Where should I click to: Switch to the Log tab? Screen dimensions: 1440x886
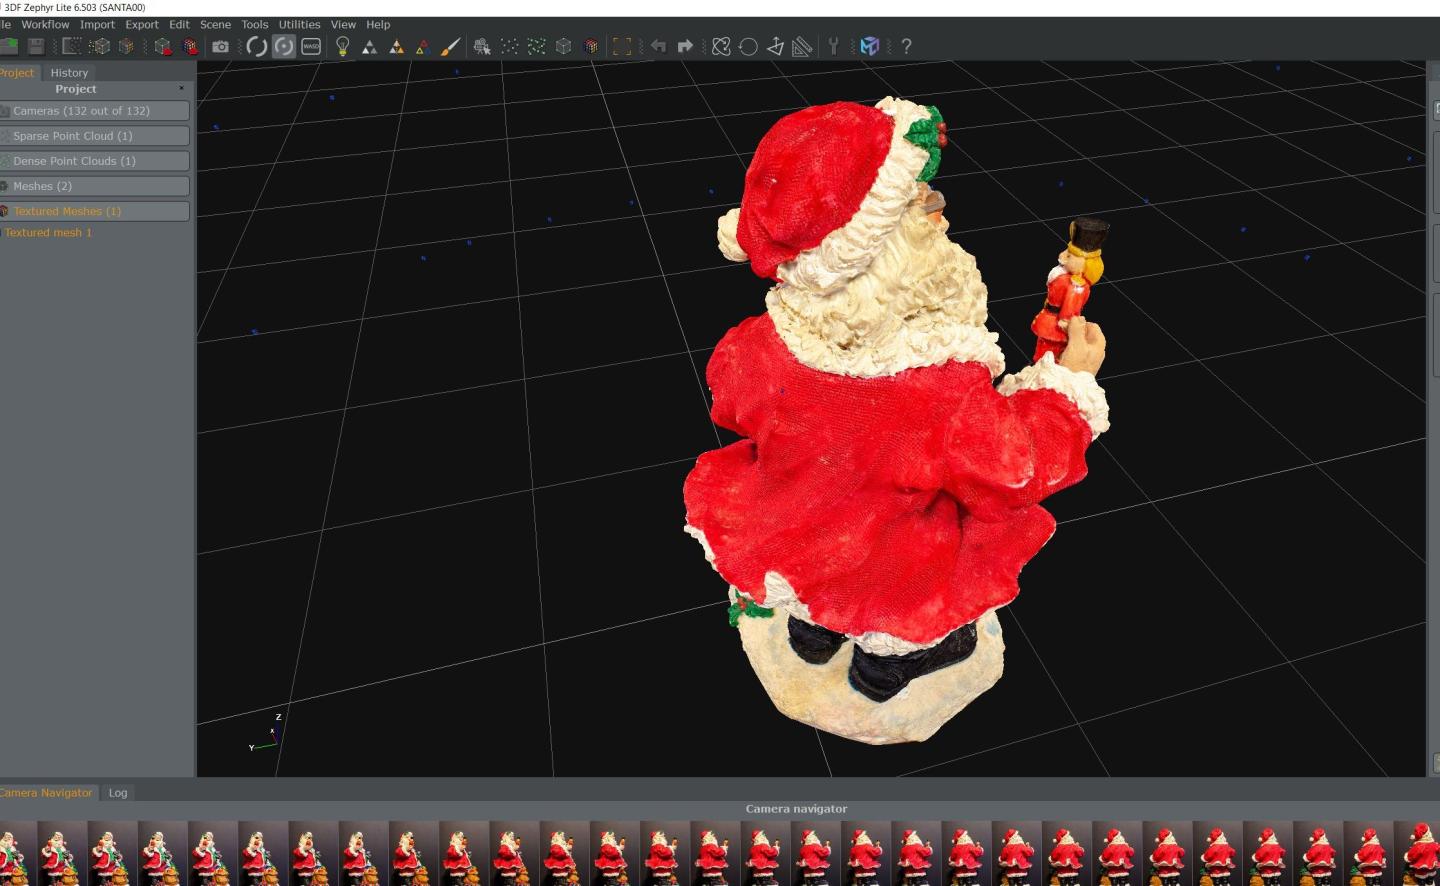[118, 793]
